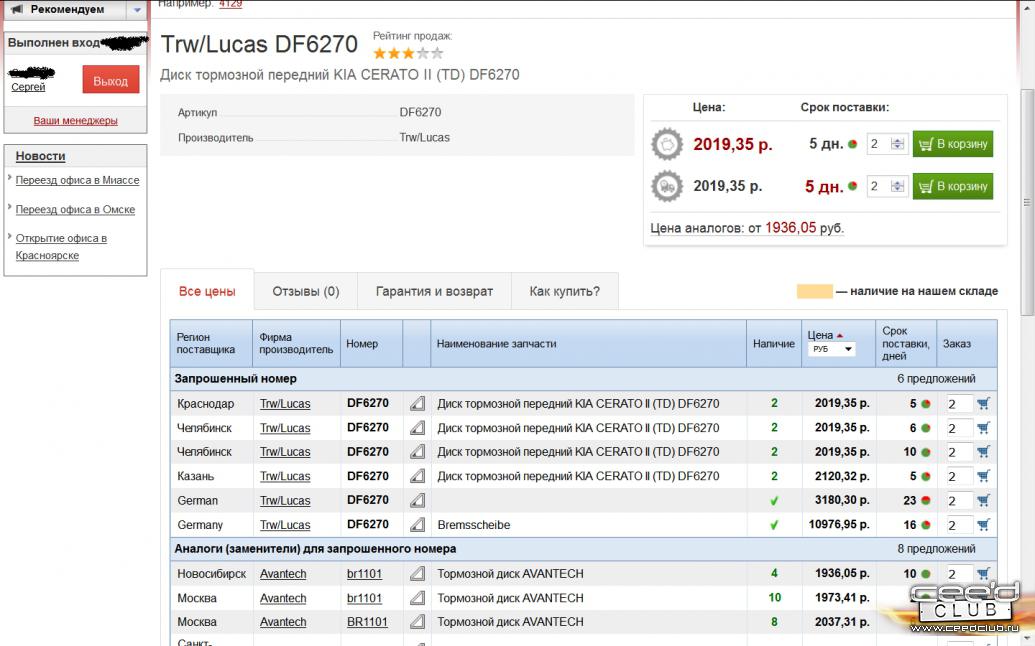Open note icon in Москва 1973,41 row
Screen dimensions: 1035x646
point(417,598)
